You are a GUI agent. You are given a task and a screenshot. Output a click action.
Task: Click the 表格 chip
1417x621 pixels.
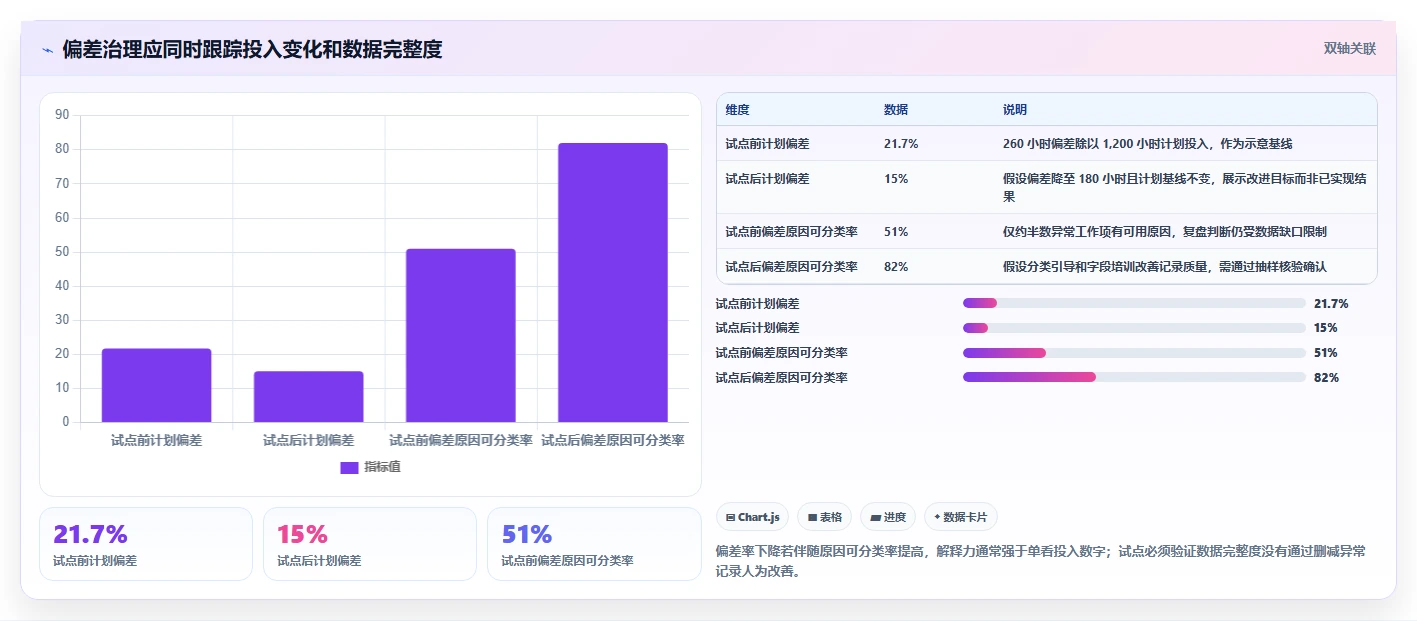pyautogui.click(x=824, y=517)
